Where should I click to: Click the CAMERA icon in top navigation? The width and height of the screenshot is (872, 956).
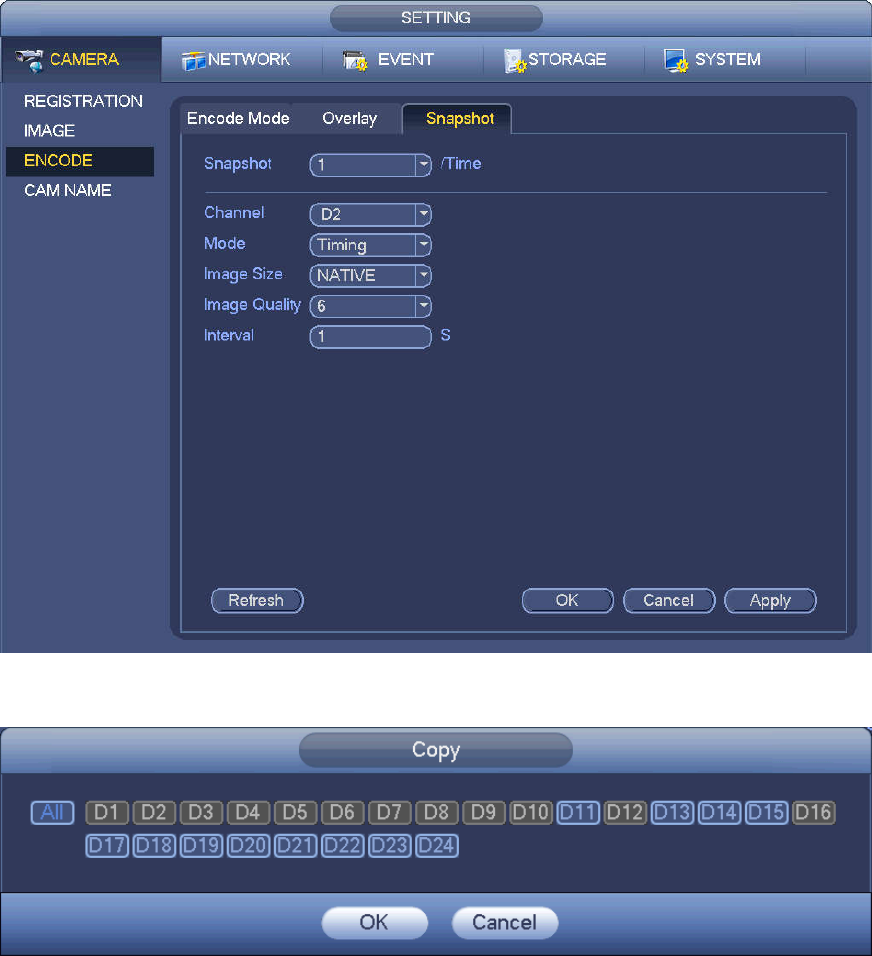[x=29, y=60]
